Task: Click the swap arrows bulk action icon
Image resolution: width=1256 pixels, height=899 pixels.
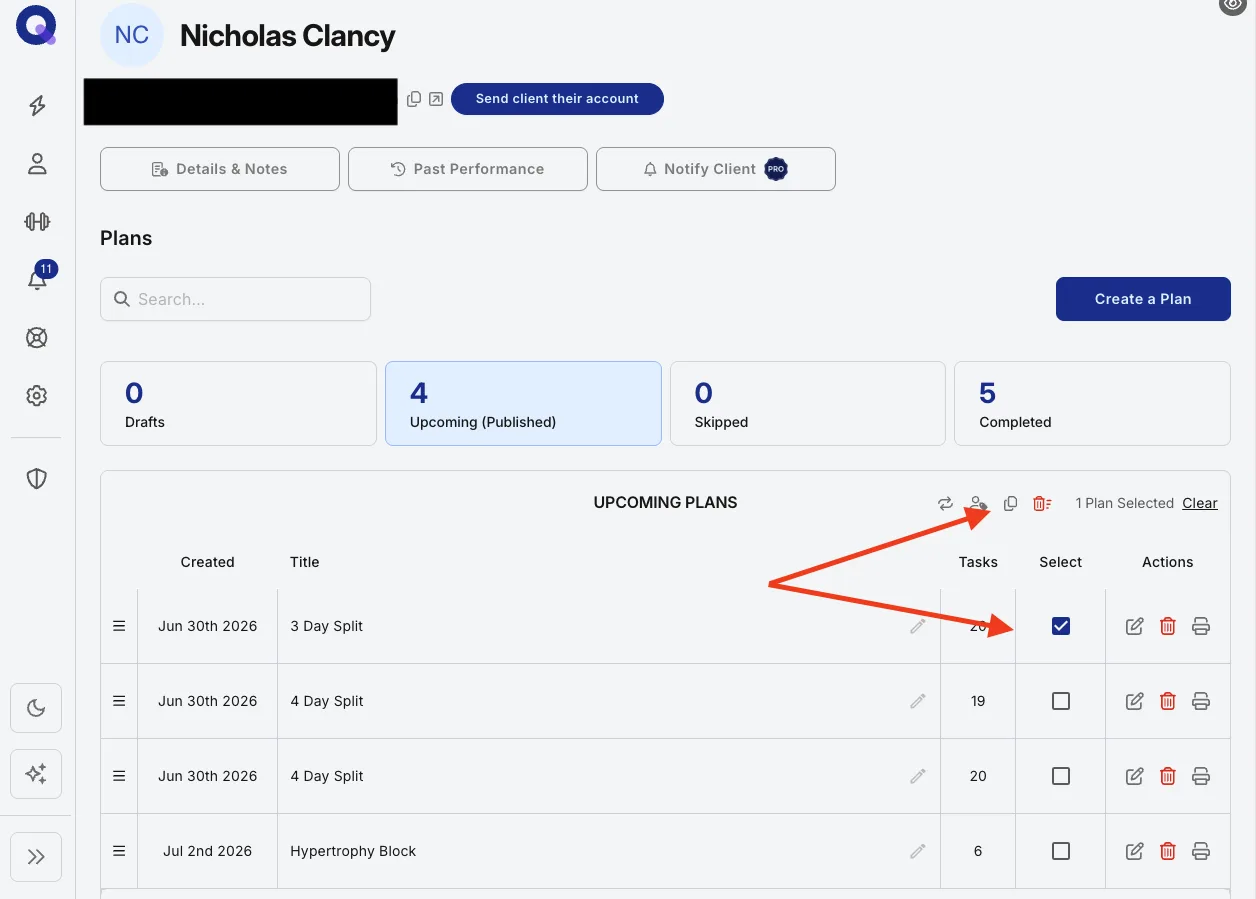Action: 945,503
